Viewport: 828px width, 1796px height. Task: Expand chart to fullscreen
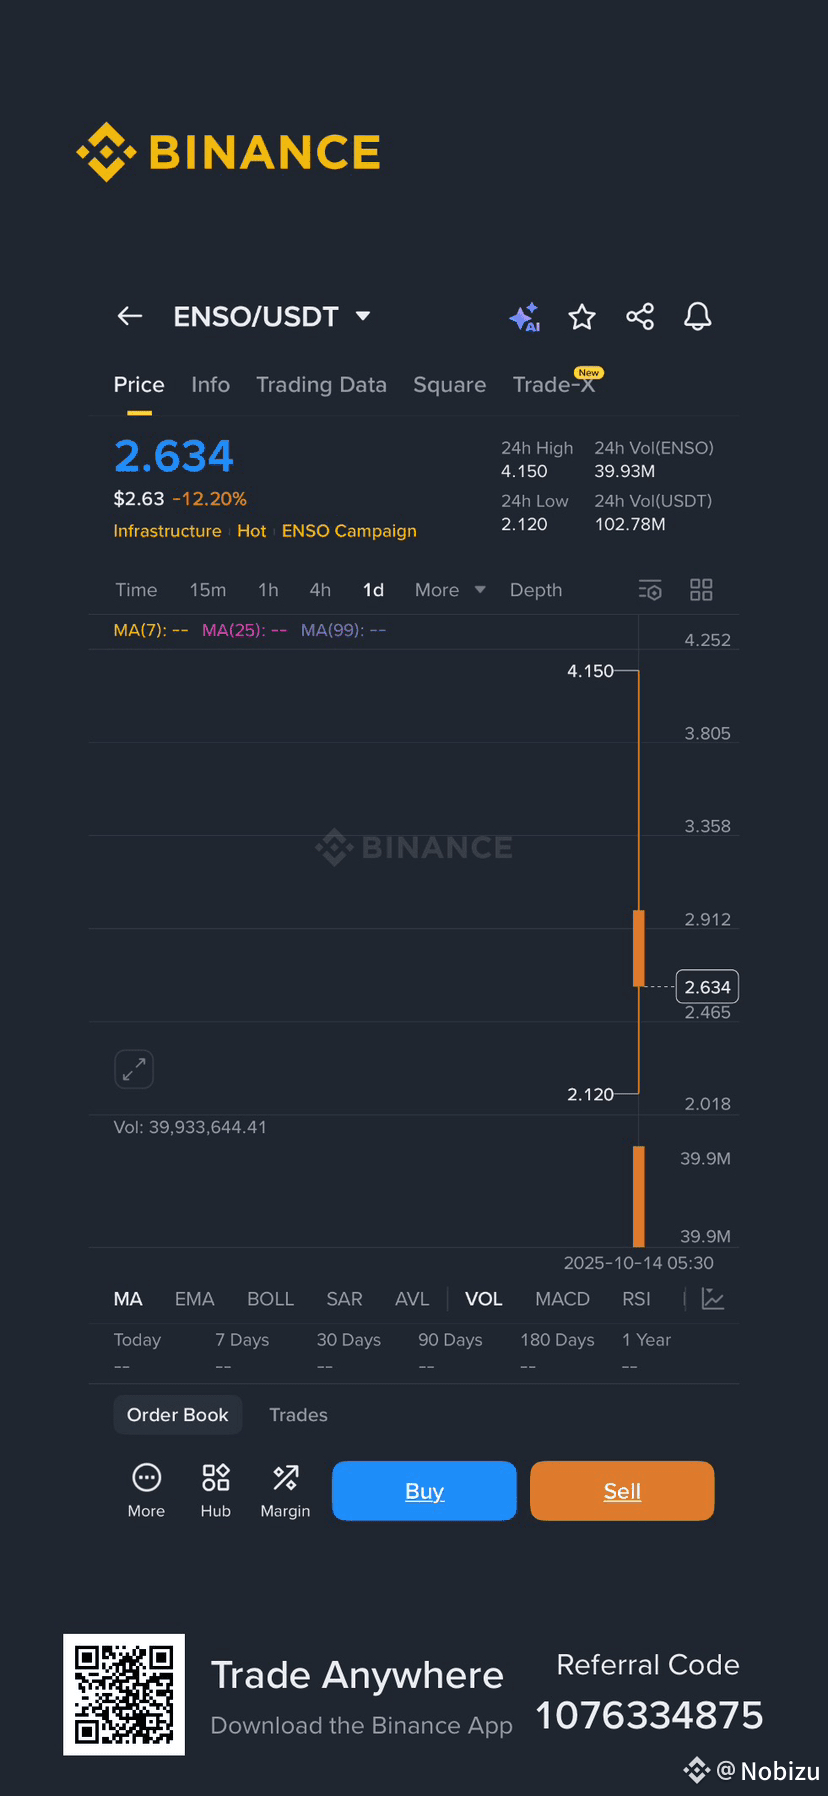[134, 1069]
